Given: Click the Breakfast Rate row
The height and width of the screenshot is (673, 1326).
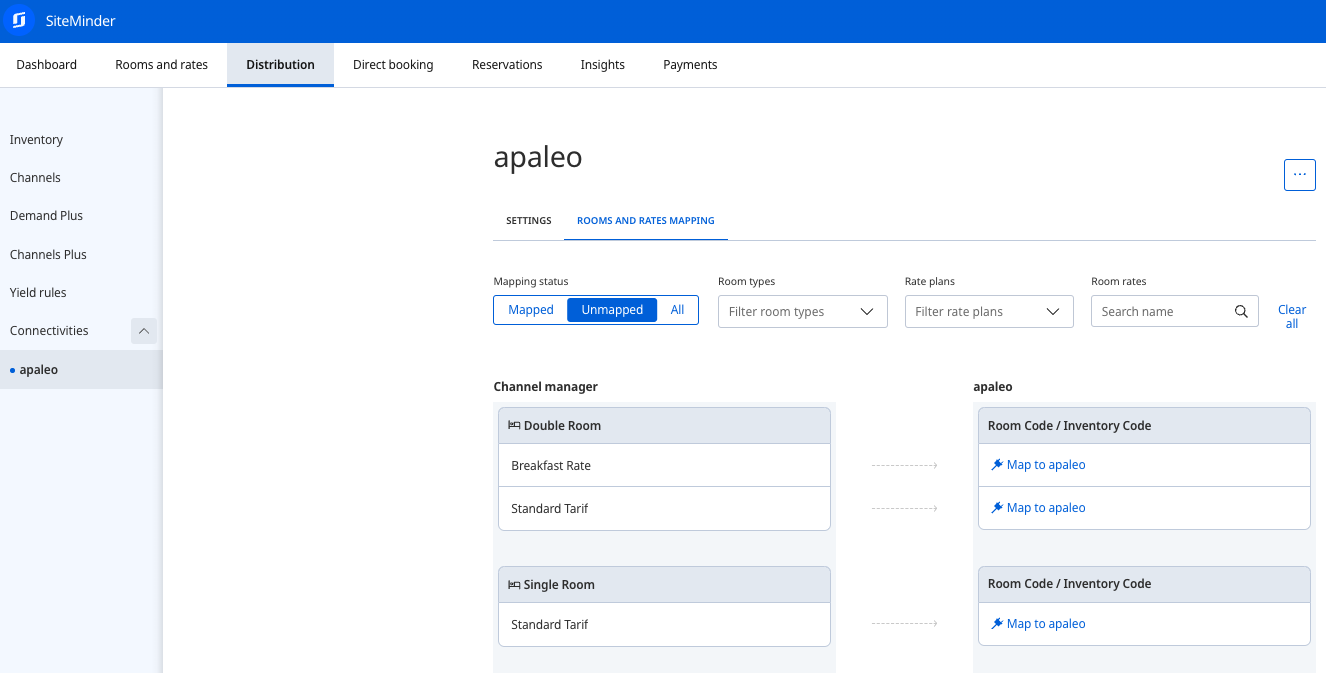Looking at the screenshot, I should pos(664,466).
